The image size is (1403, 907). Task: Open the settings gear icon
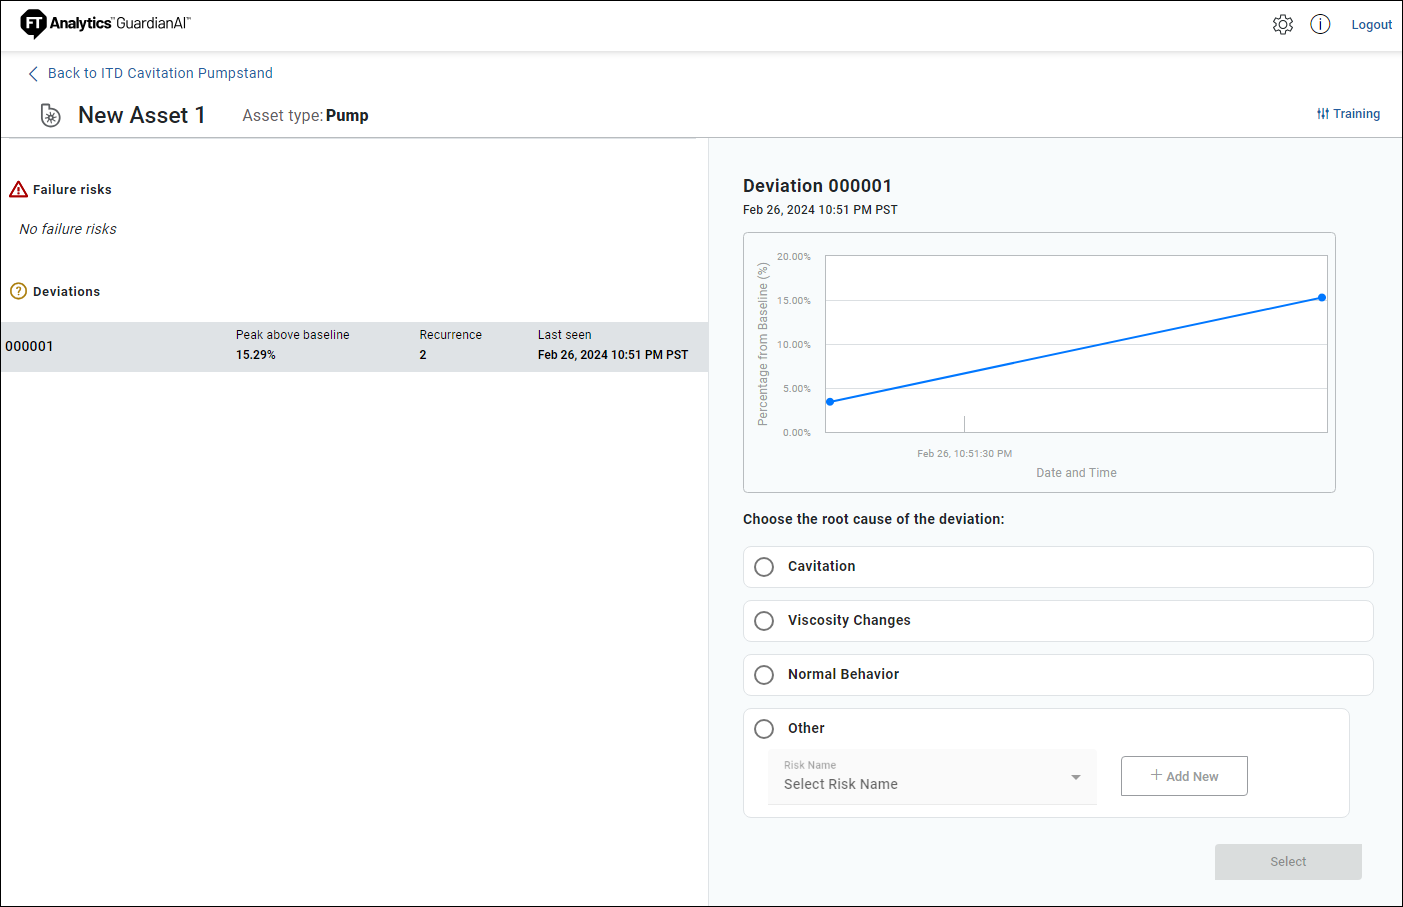click(1282, 25)
